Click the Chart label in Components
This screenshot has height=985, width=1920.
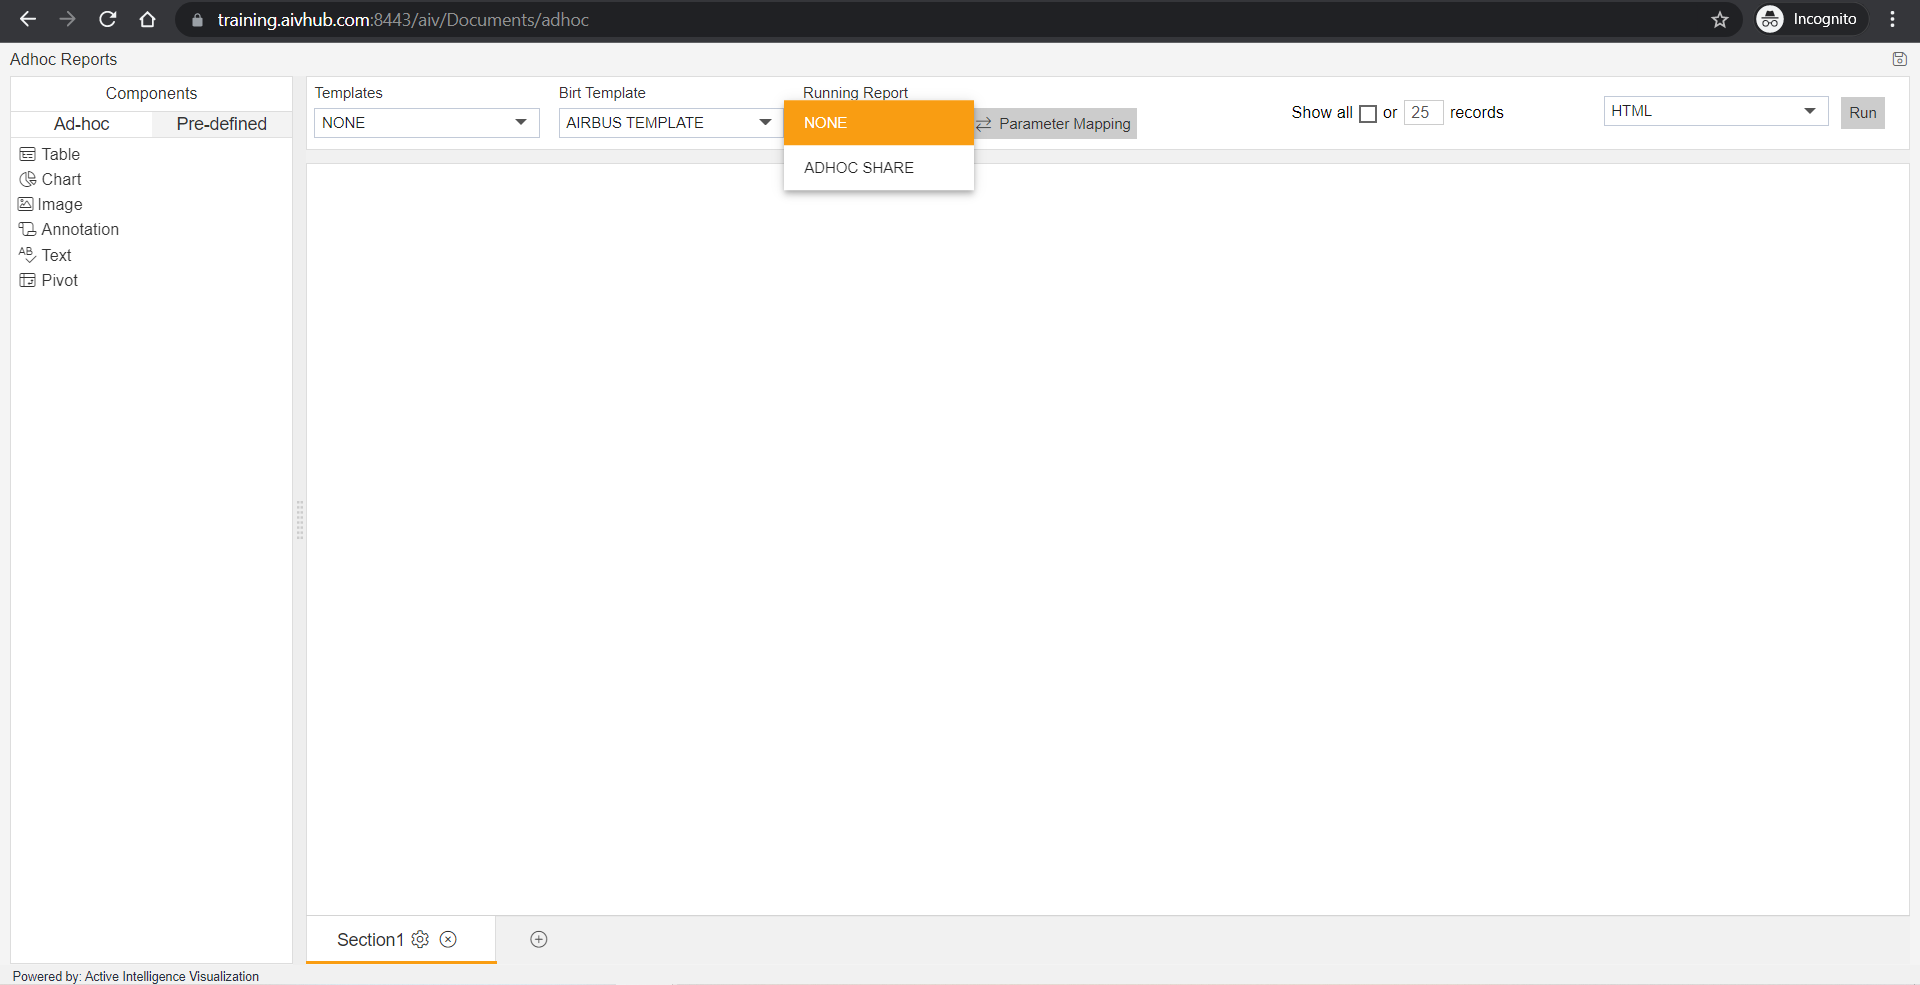pyautogui.click(x=61, y=179)
